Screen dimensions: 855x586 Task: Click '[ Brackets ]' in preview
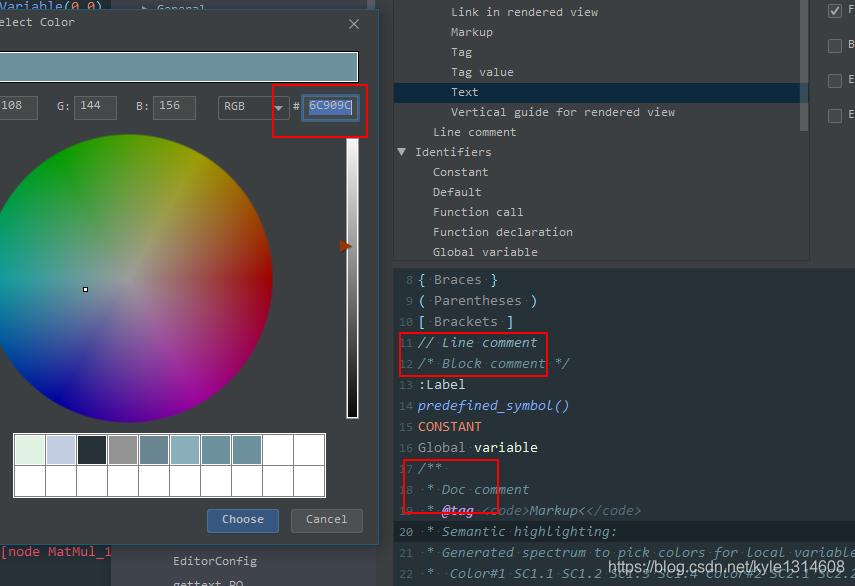[466, 322]
